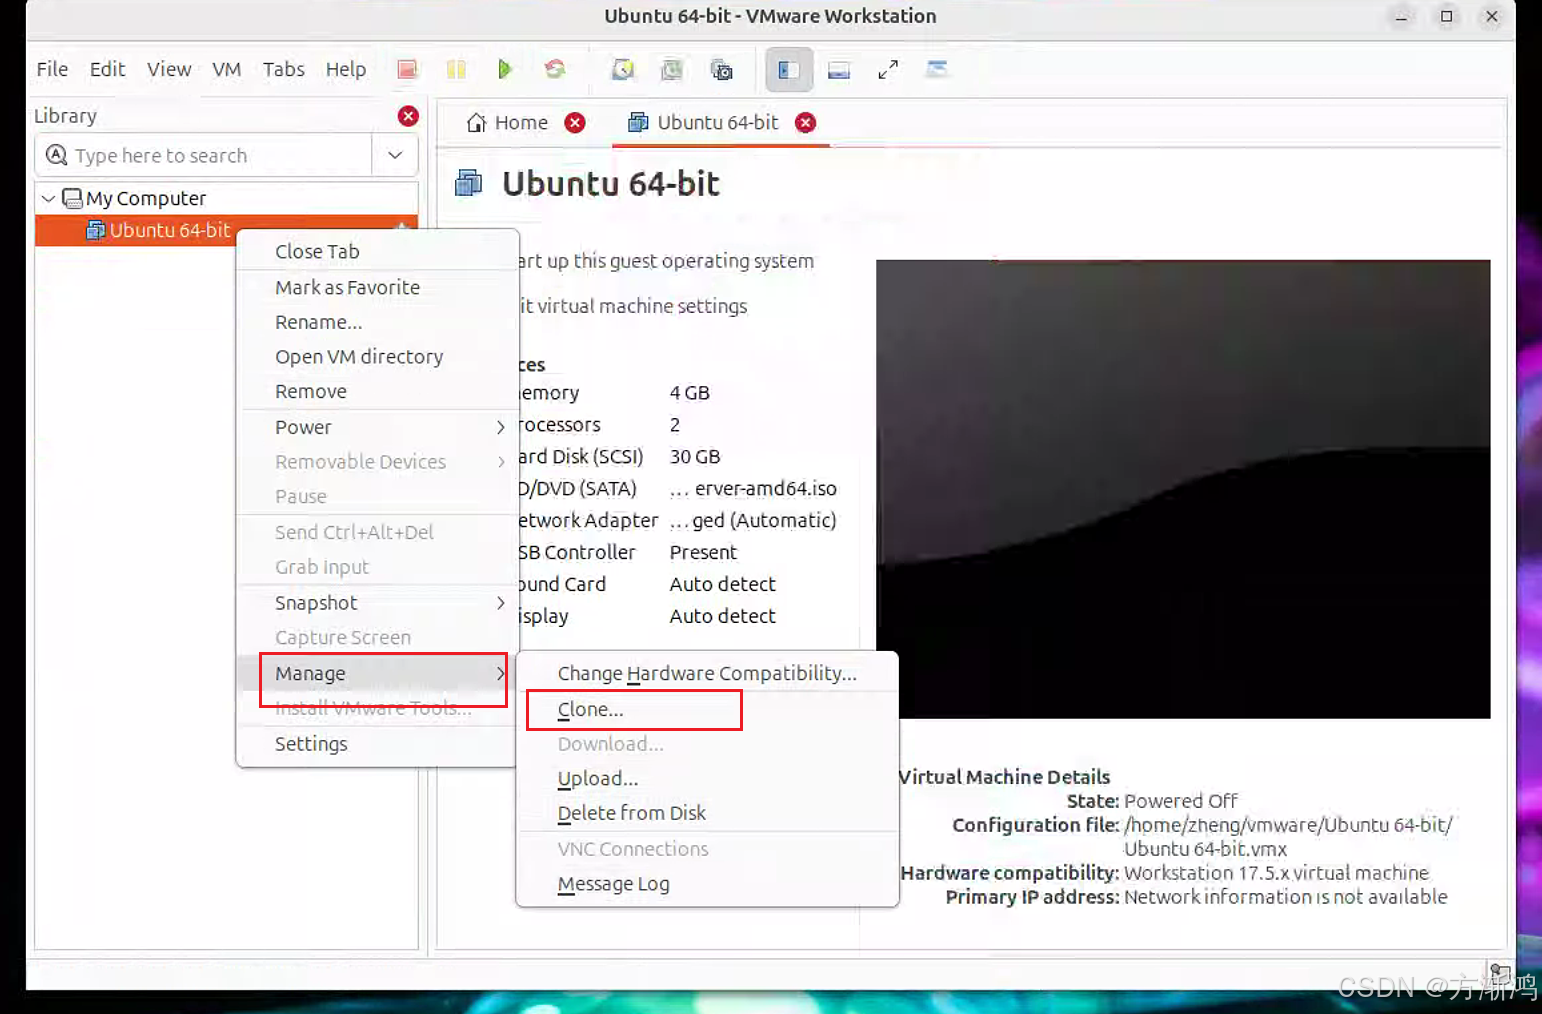Choose Open VM directory
The height and width of the screenshot is (1014, 1542).
[377, 357]
